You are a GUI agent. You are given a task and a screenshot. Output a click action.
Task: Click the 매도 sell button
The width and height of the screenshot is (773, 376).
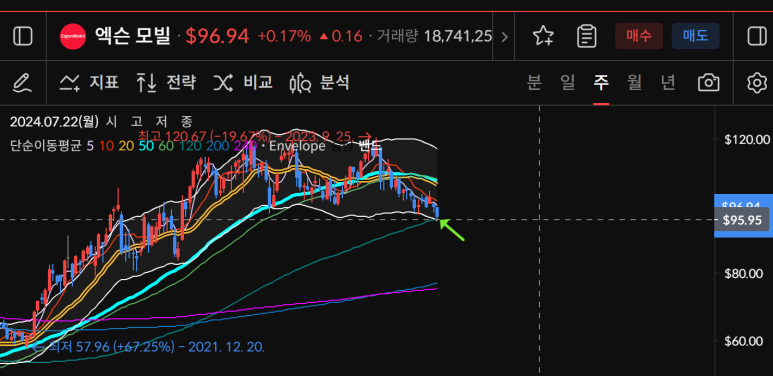[696, 36]
